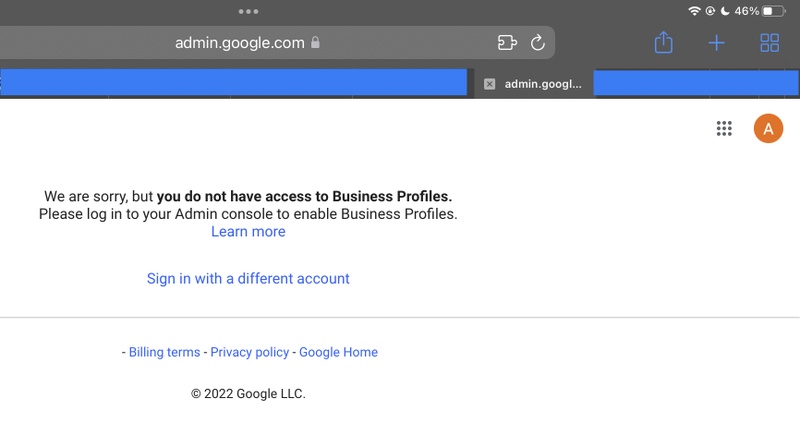
Task: Reload the page with refresh icon
Action: tap(537, 43)
